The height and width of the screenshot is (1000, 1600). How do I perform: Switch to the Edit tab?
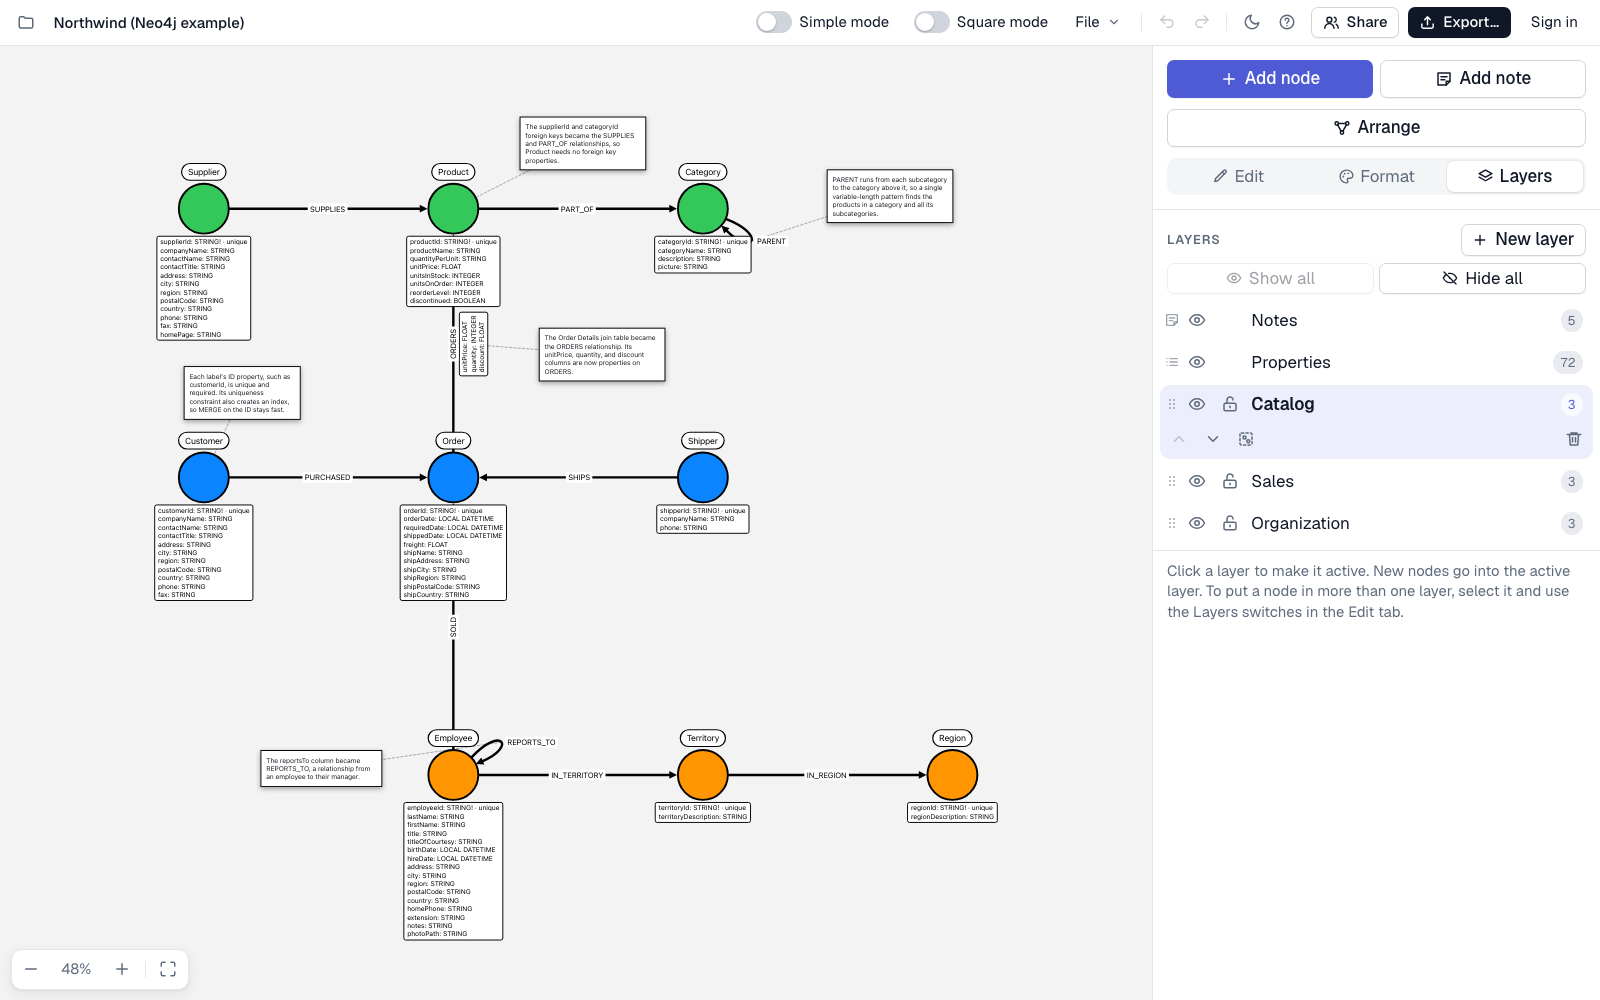(x=1238, y=176)
